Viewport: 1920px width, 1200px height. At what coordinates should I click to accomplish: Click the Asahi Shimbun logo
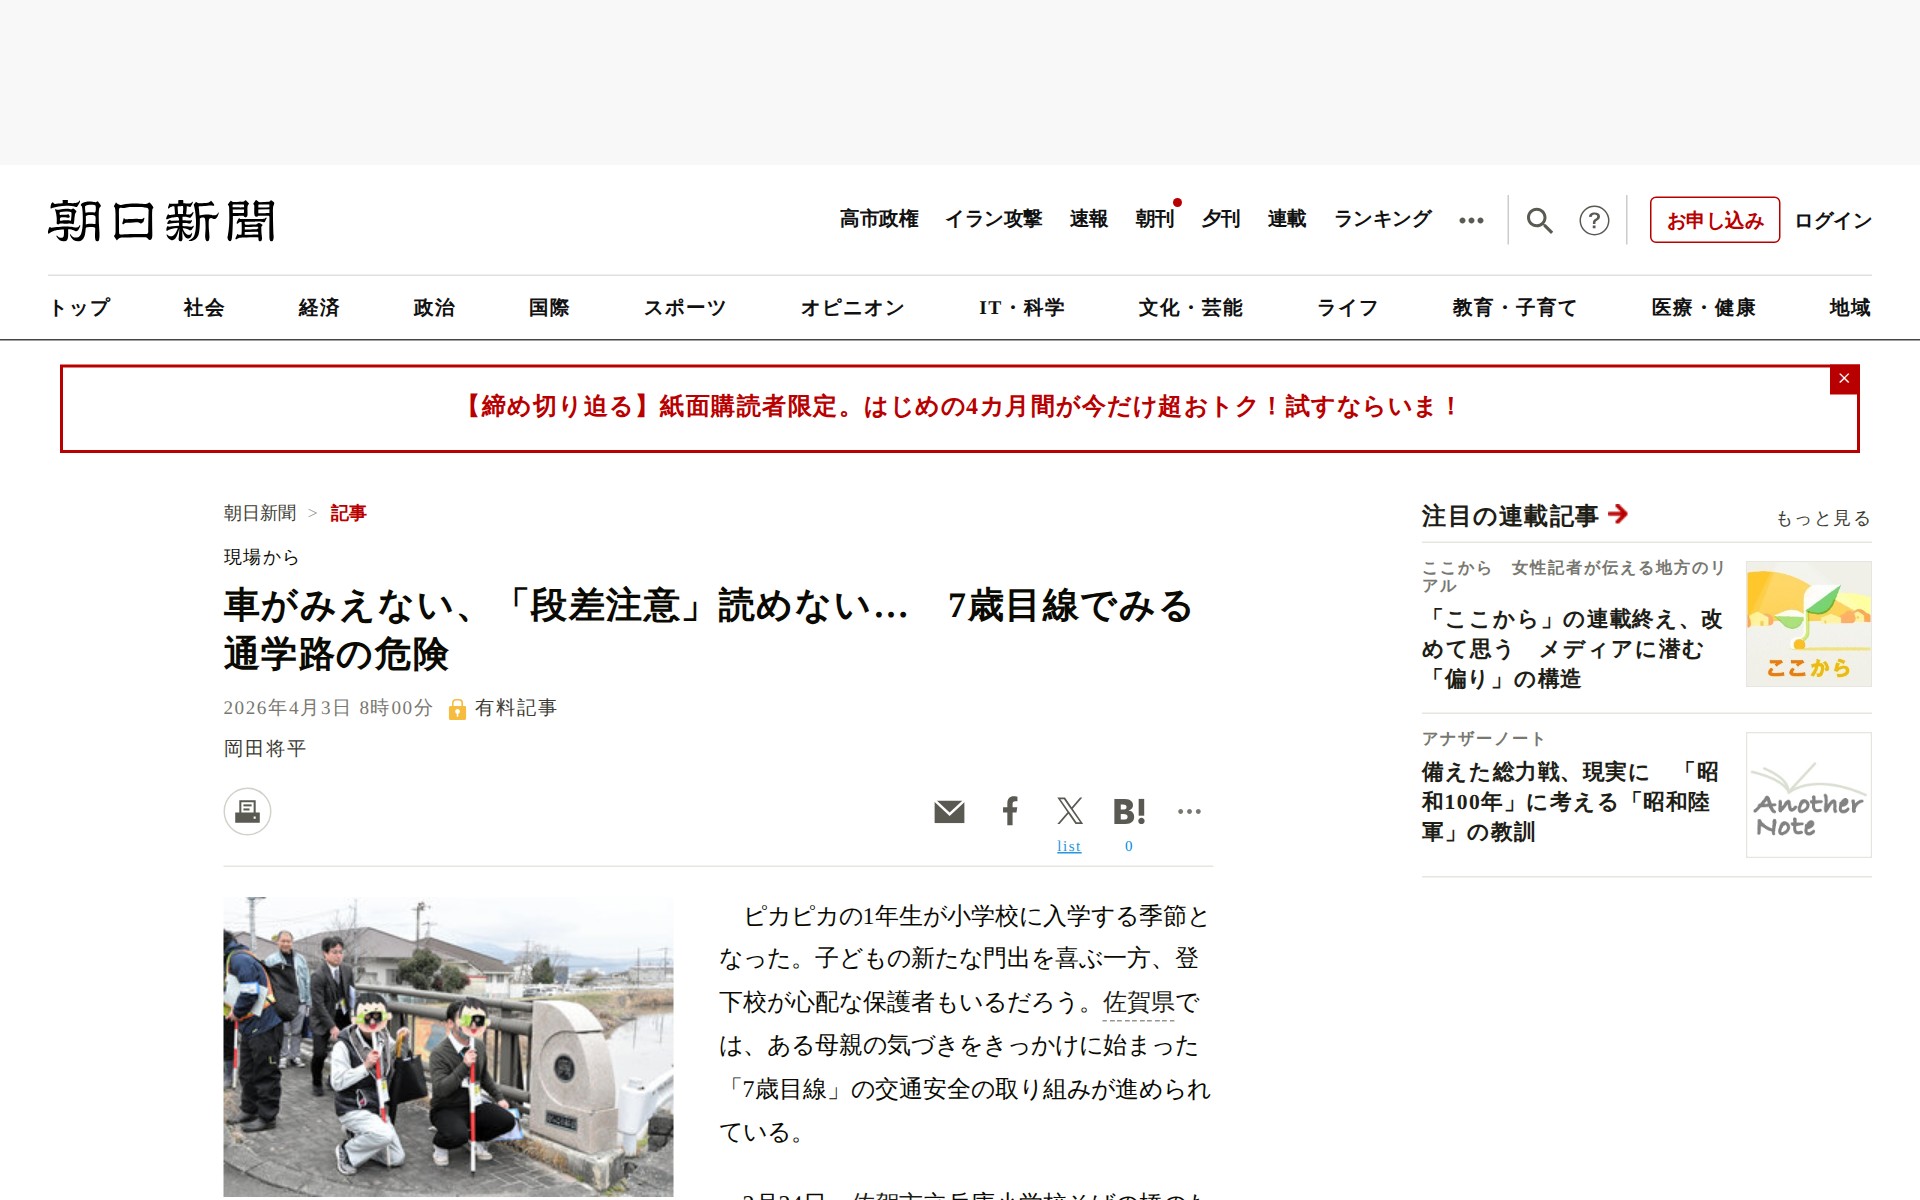[x=162, y=220]
